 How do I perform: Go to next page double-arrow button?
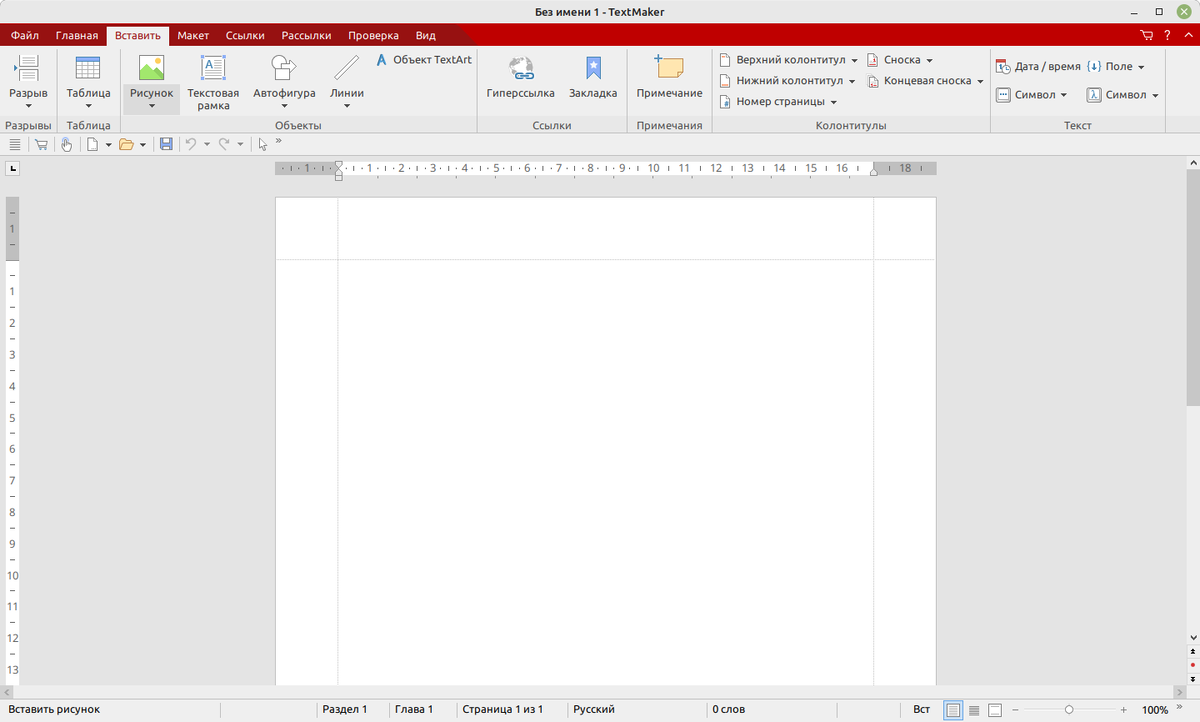[1193, 678]
